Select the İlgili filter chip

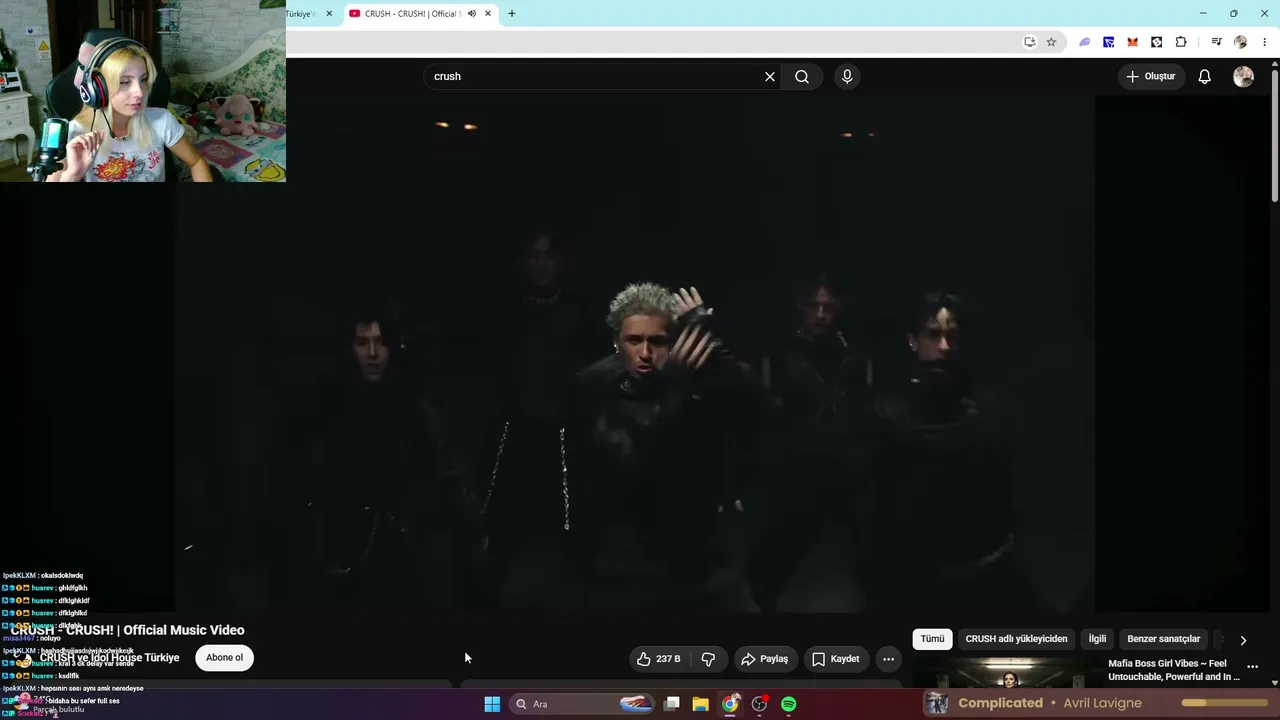[x=1097, y=639]
